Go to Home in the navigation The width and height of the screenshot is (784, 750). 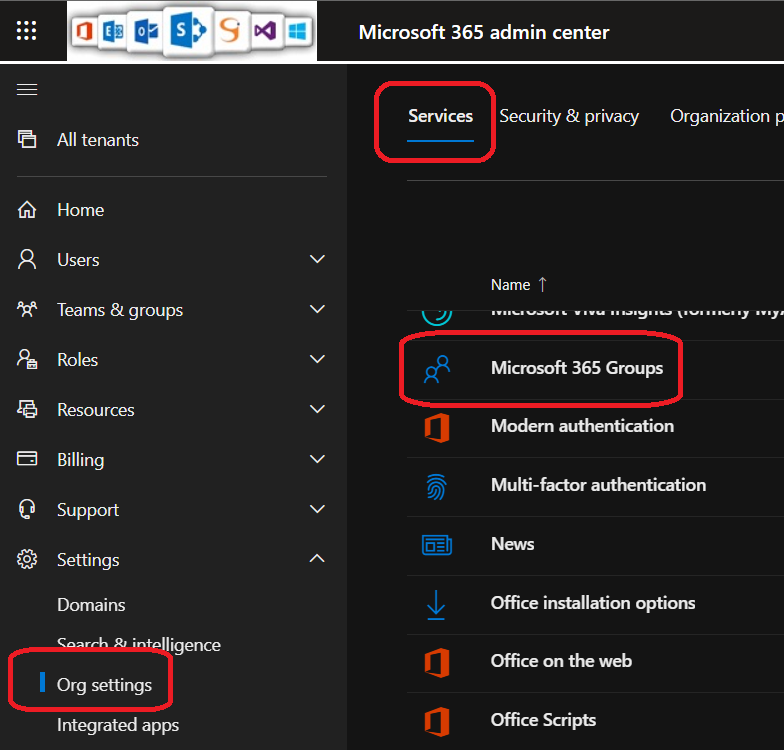click(80, 210)
